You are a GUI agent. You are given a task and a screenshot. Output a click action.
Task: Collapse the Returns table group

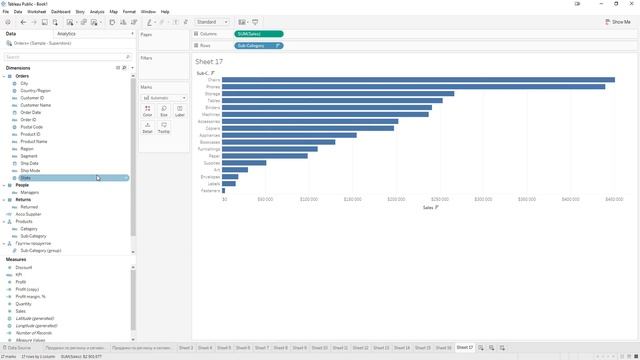pyautogui.click(x=4, y=200)
